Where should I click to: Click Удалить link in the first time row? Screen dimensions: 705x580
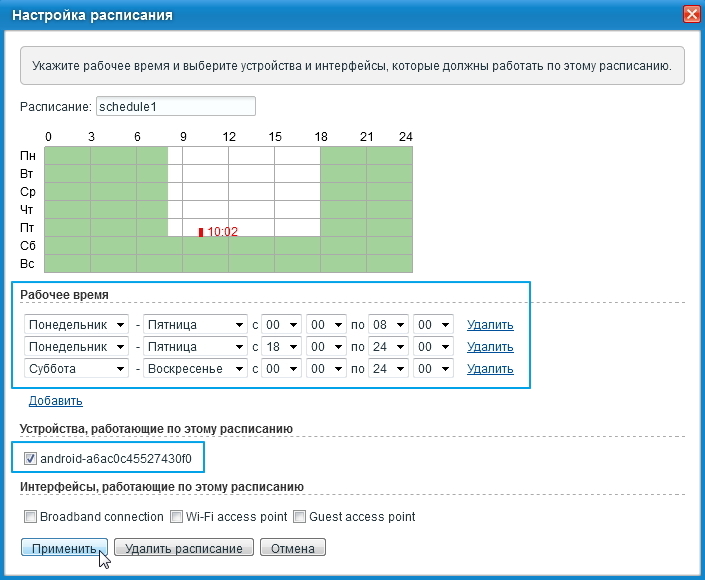[490, 325]
